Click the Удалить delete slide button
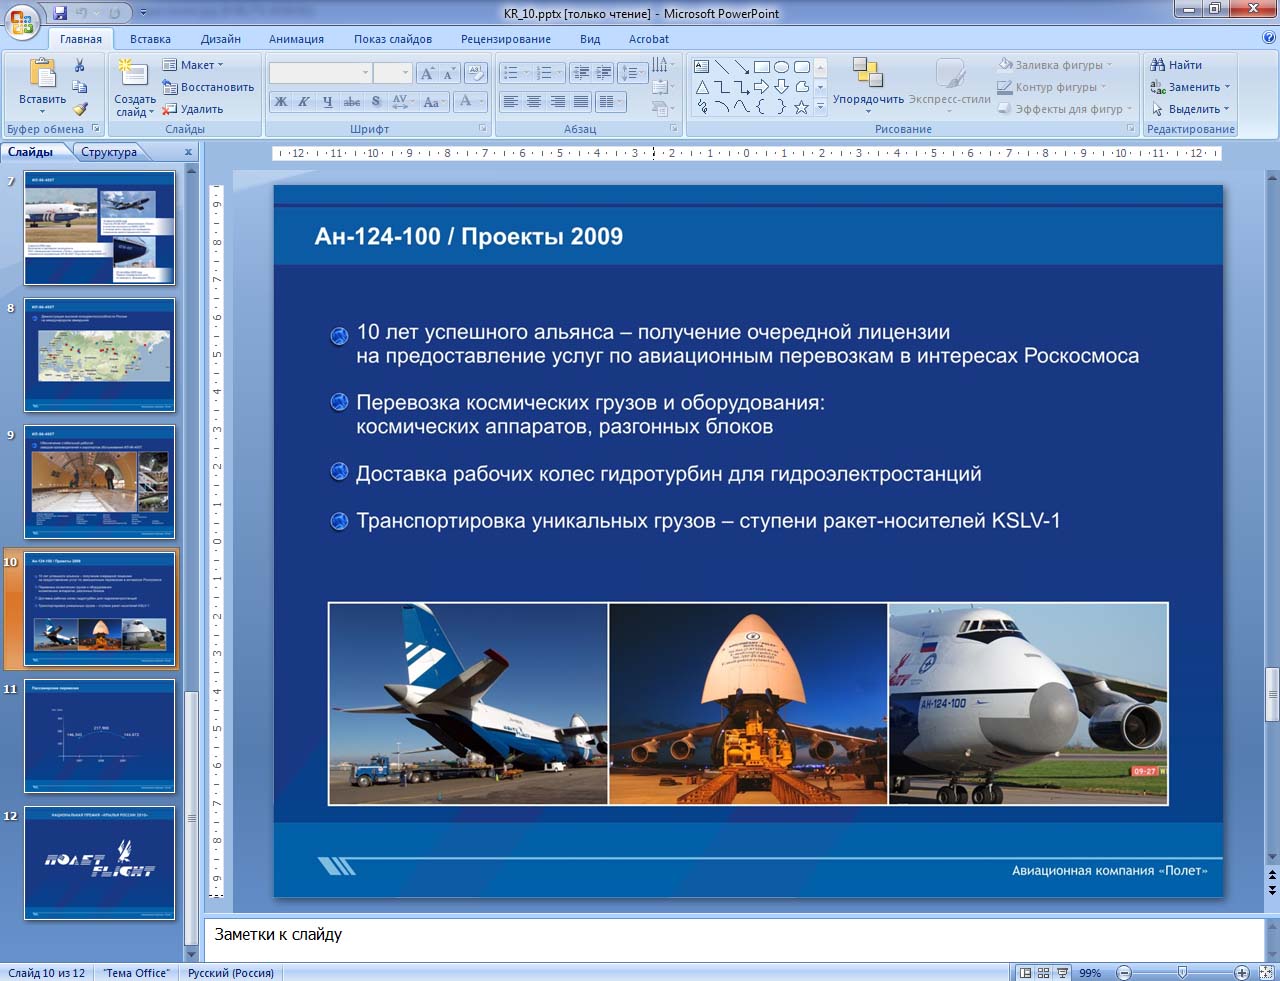Viewport: 1280px width, 981px height. [193, 109]
